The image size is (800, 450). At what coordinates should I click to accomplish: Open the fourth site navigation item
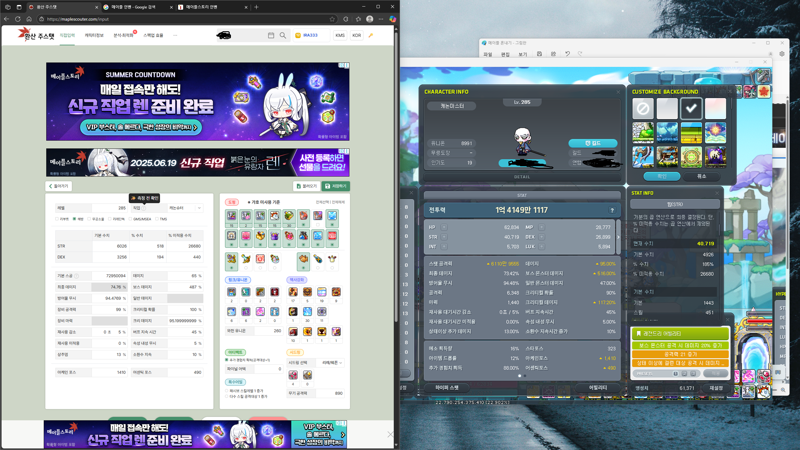coord(153,35)
